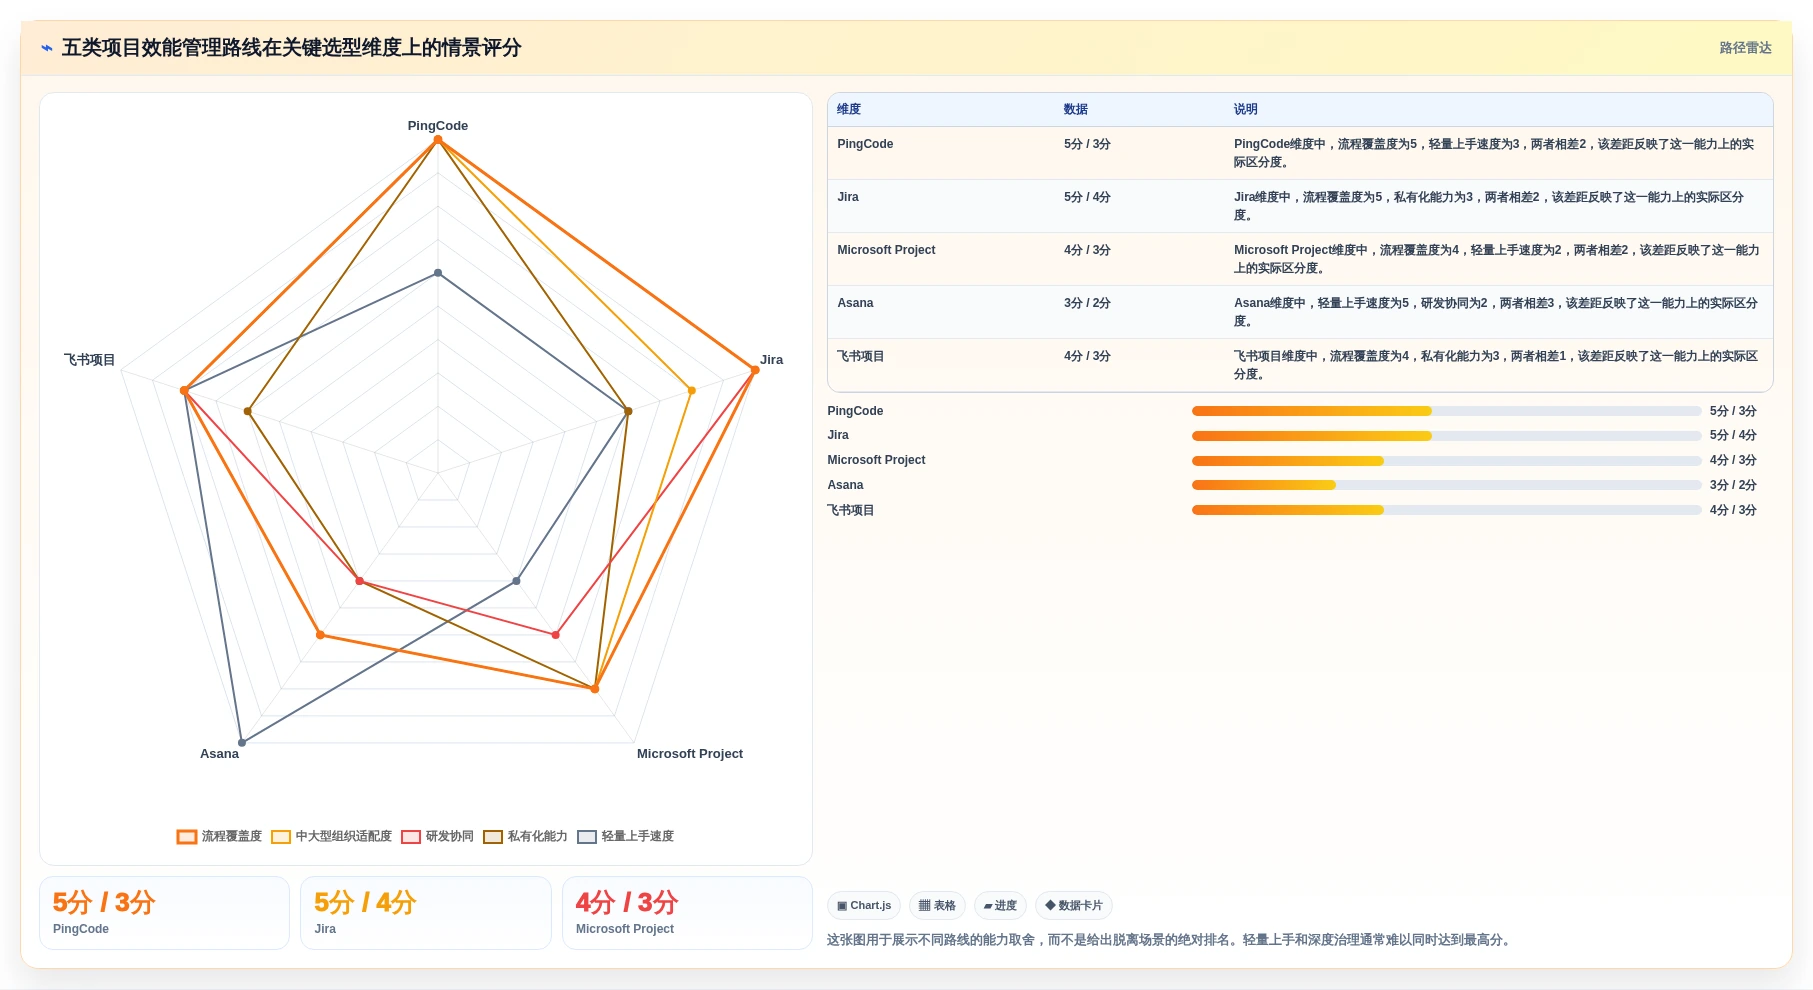The image size is (1813, 990).
Task: Click the PingCode radar axis label
Action: (438, 126)
